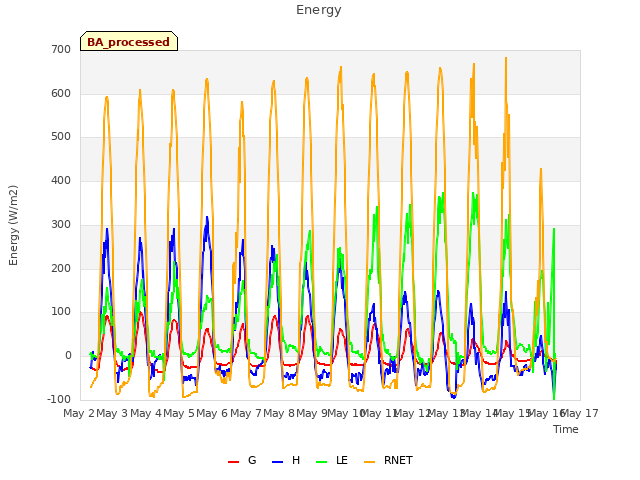Screen dimensions: 640x480
Task: Click the -100 y-axis tick label
Action: 59,399
